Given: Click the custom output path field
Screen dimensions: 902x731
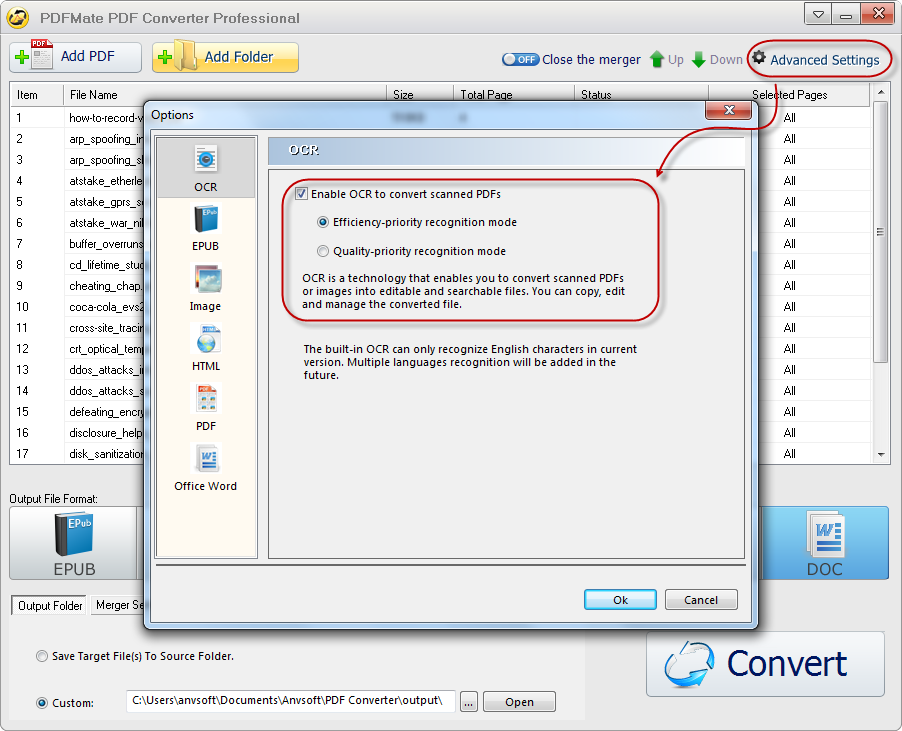Looking at the screenshot, I should pyautogui.click(x=291, y=701).
